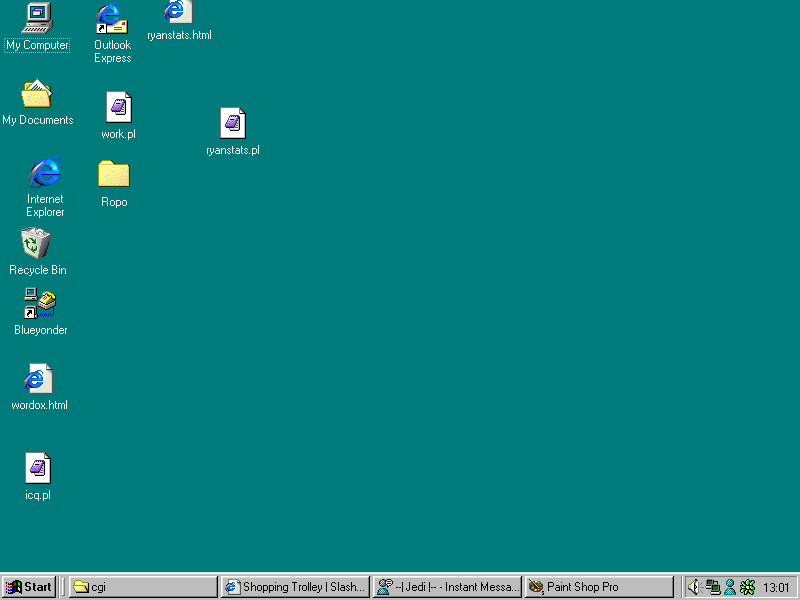The width and height of the screenshot is (800, 600).
Task: Activate the Jedi Instant Message window
Action: pos(447,587)
